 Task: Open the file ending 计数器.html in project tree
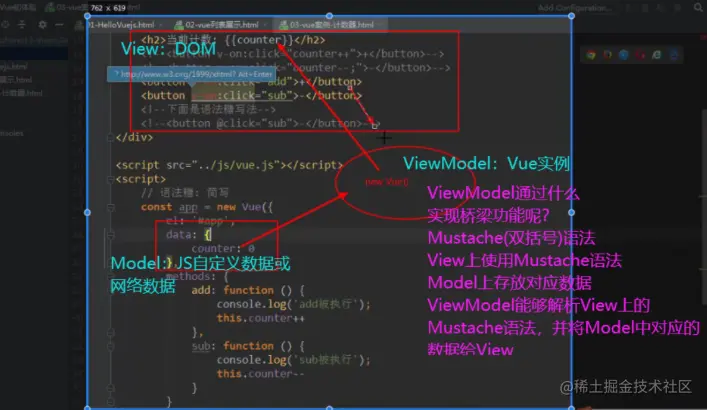point(22,93)
